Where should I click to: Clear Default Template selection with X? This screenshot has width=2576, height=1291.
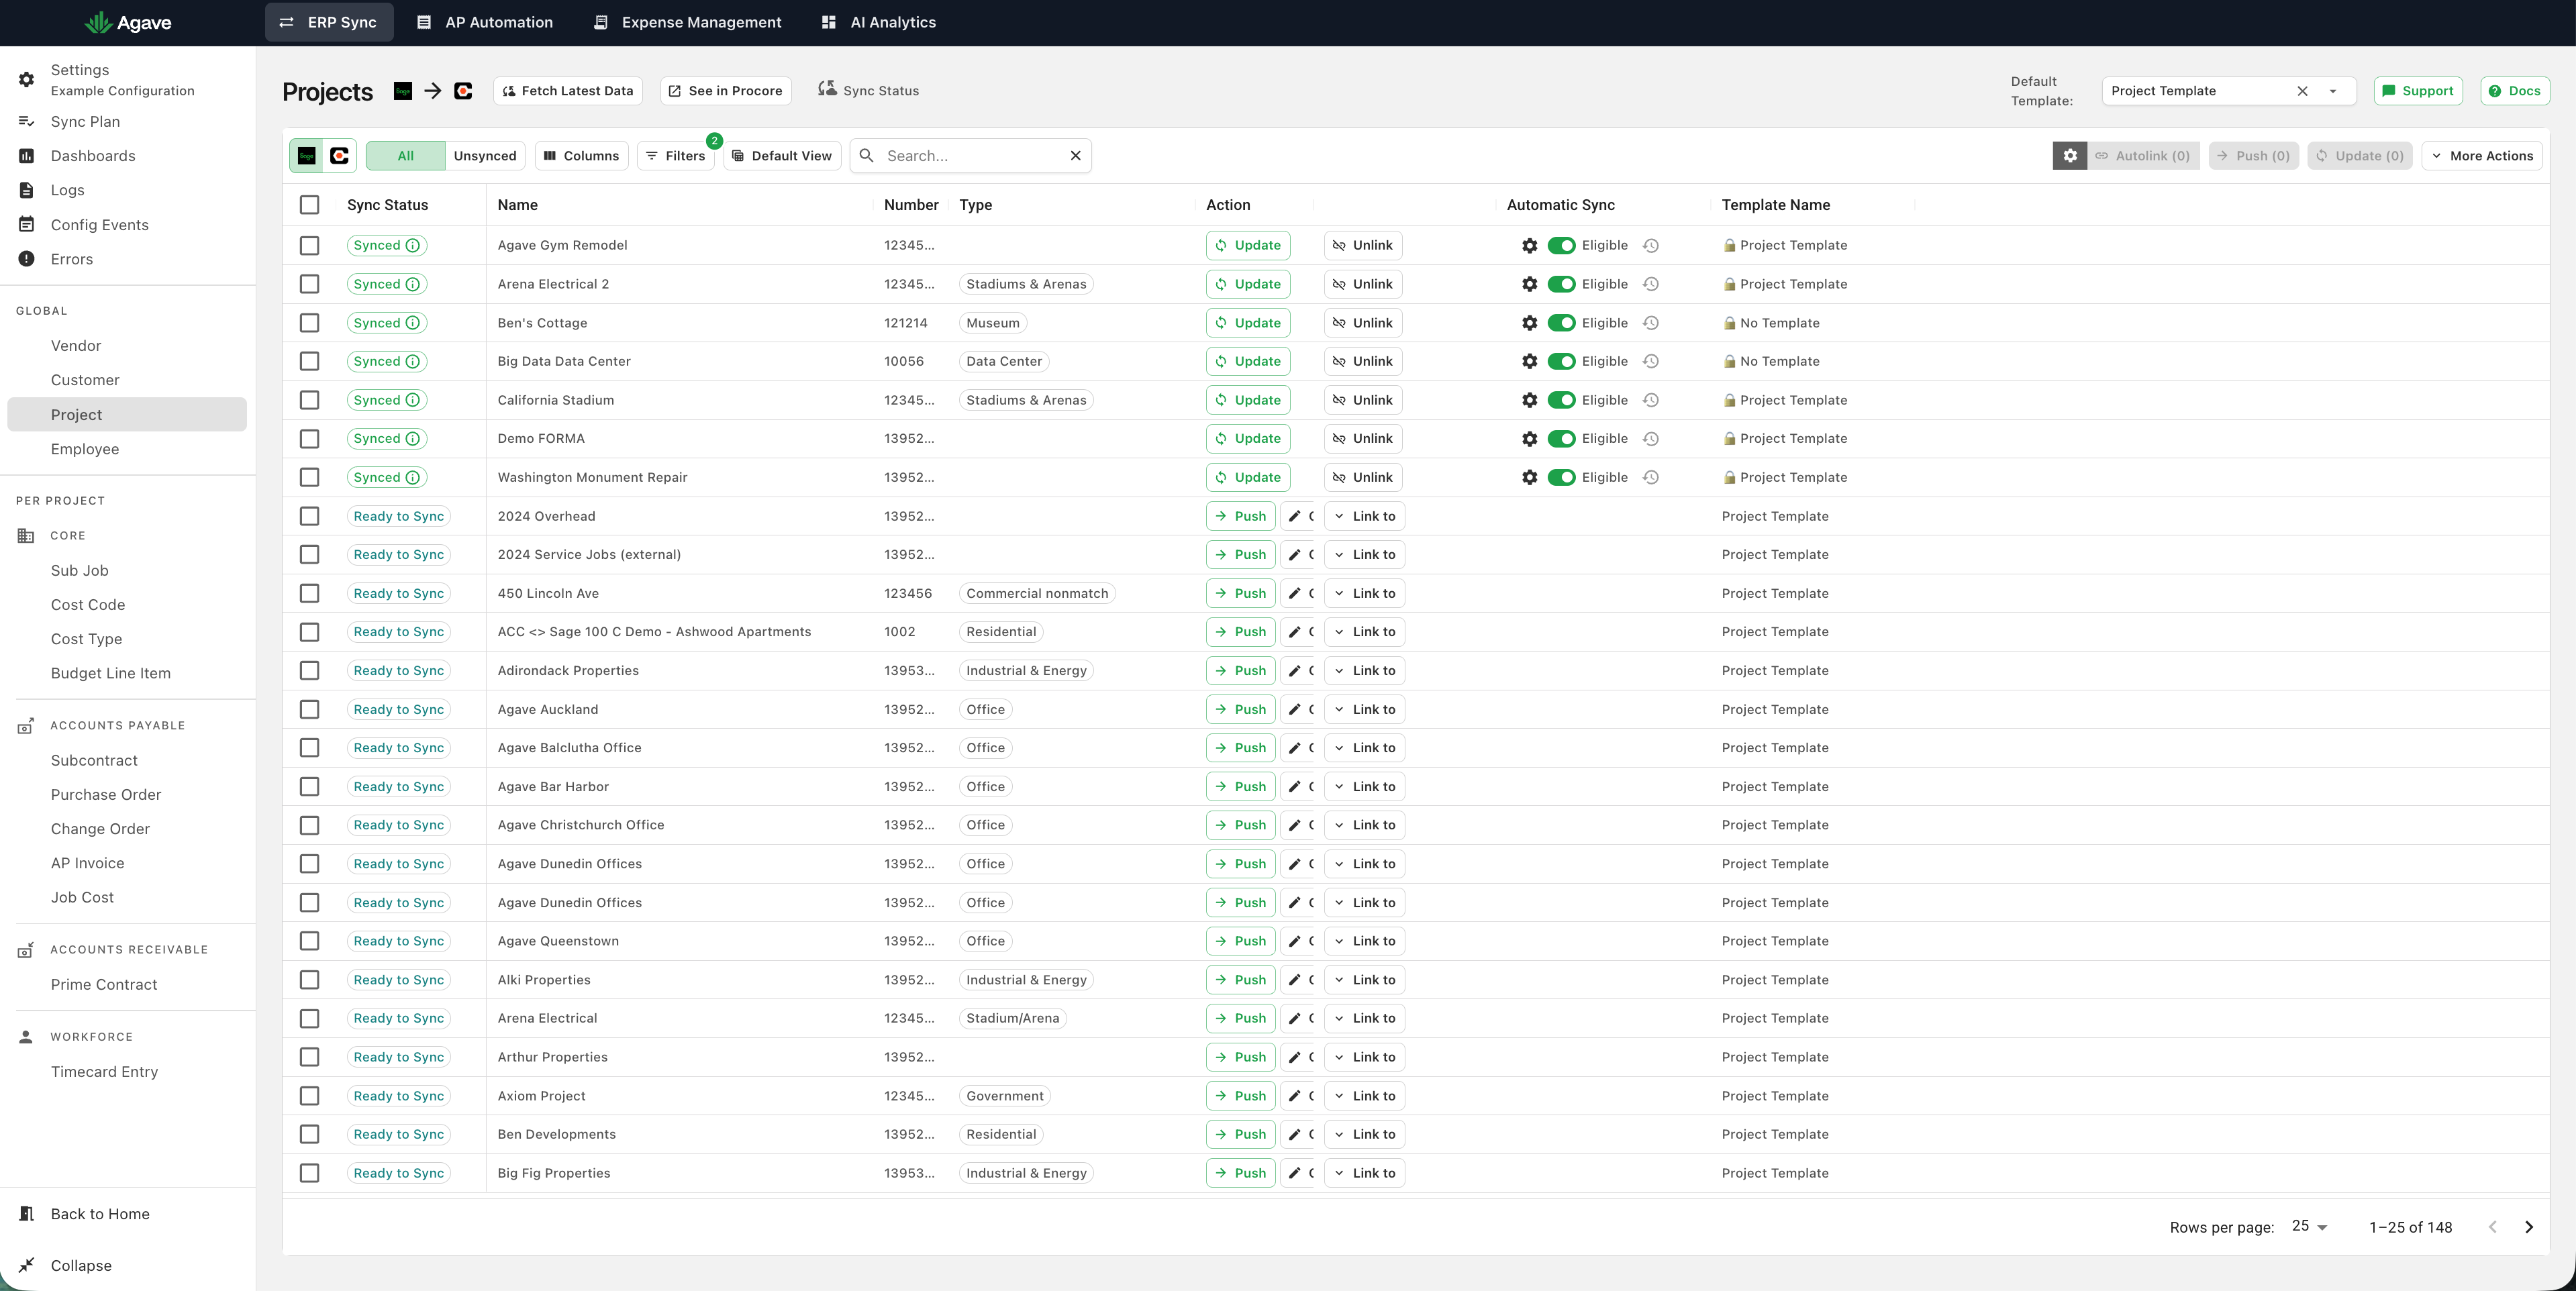point(2302,91)
